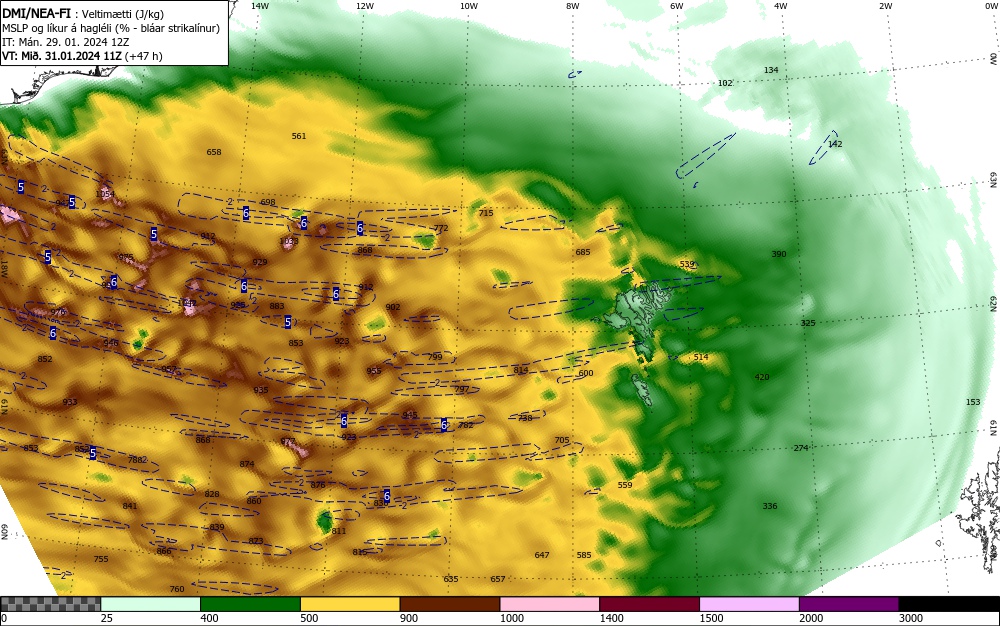This screenshot has height=626, width=1000.
Task: Click the 2W longitude label
Action: point(885,6)
